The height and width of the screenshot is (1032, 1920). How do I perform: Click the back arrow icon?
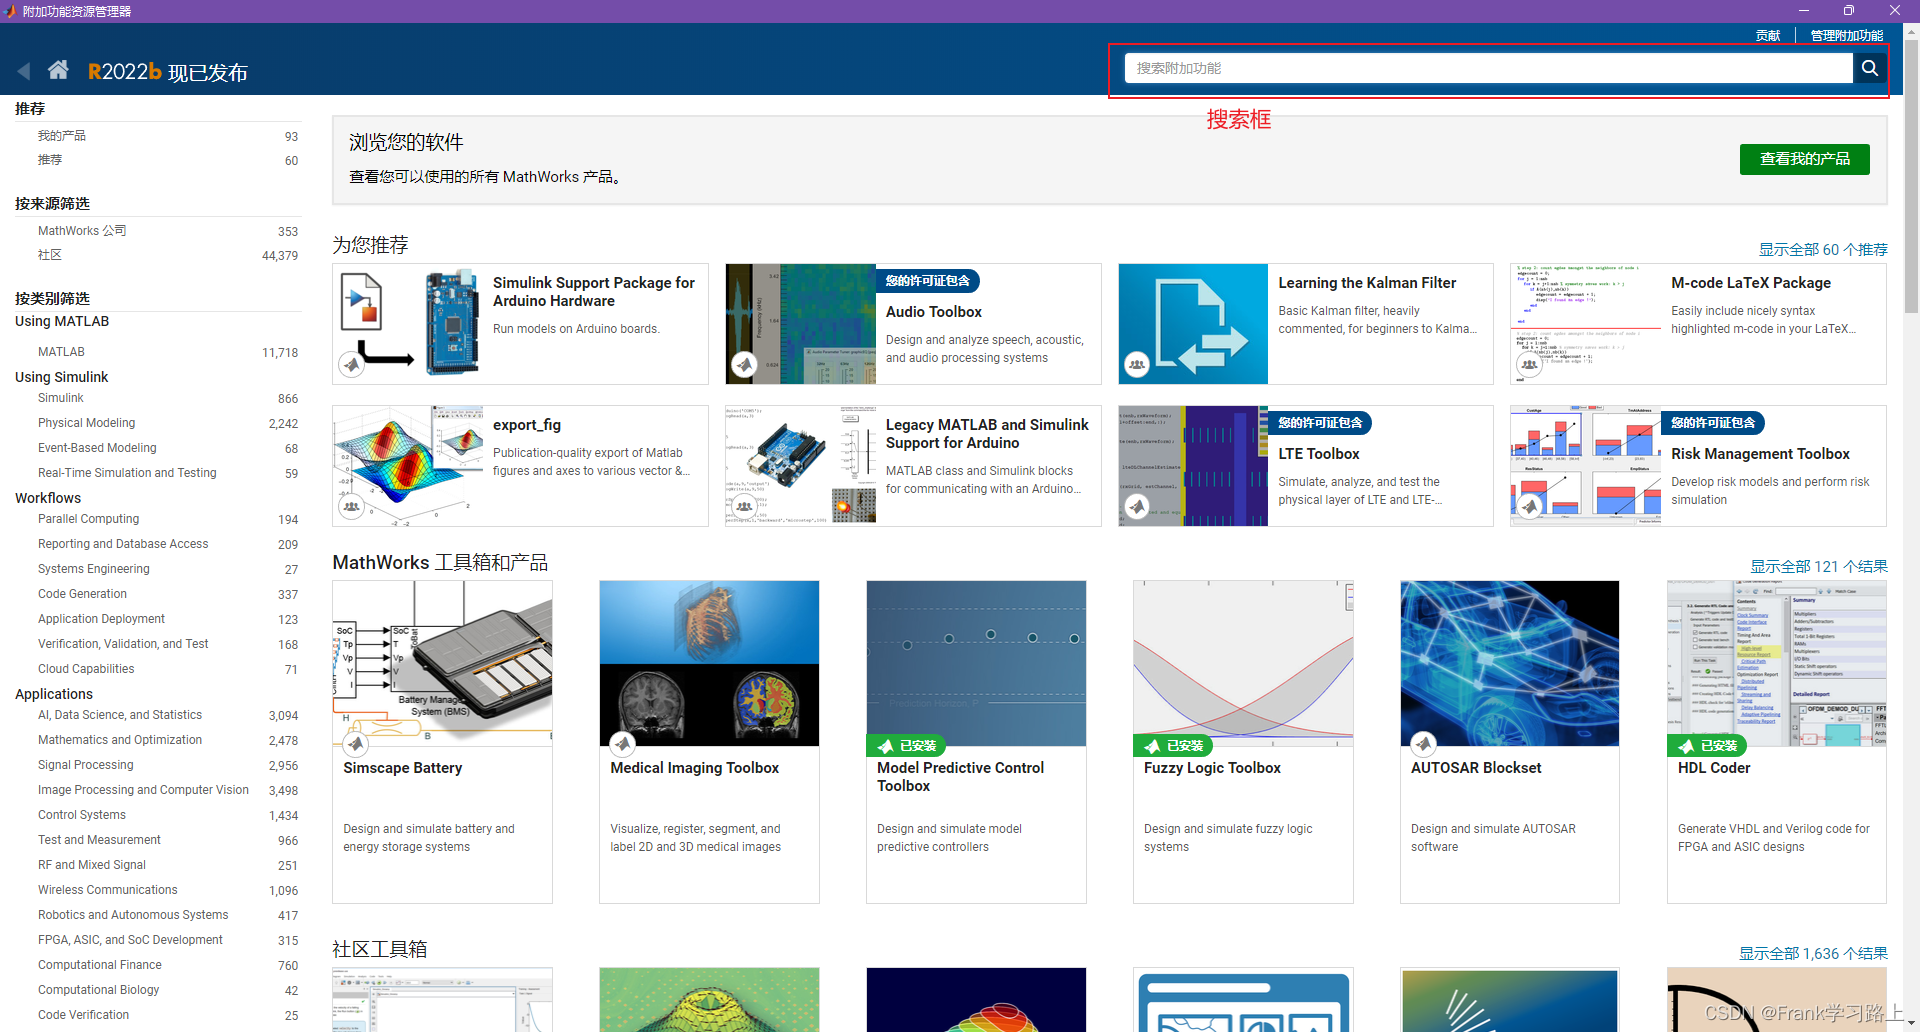(24, 71)
